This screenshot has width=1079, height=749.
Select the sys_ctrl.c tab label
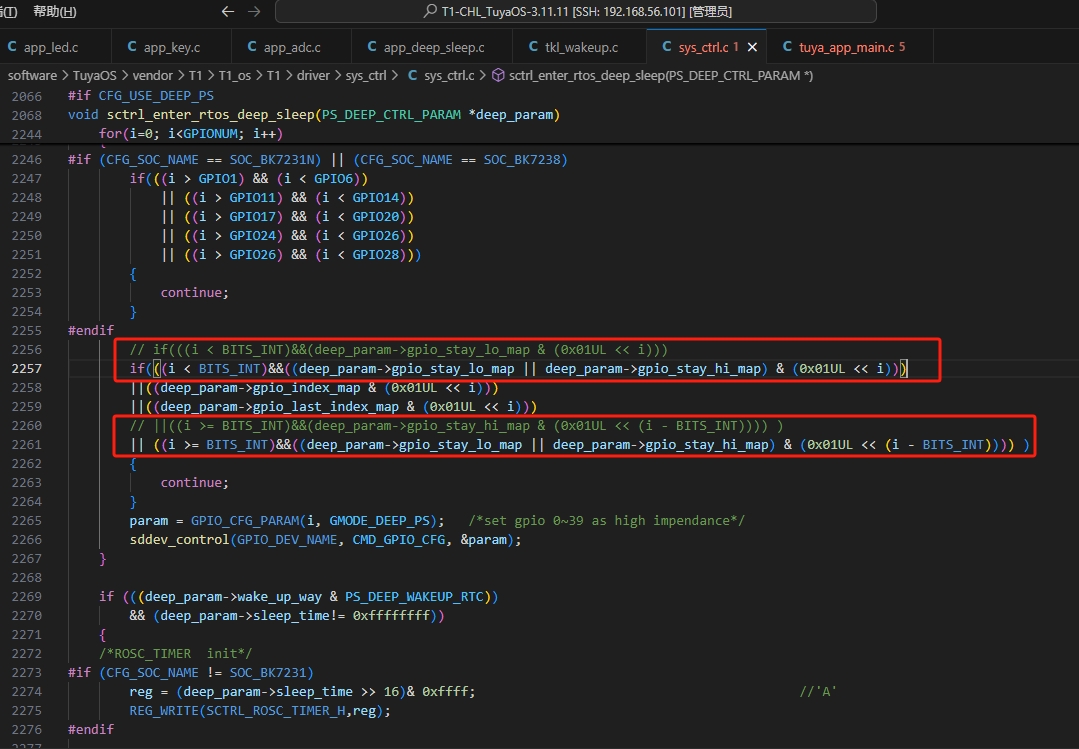pos(703,48)
